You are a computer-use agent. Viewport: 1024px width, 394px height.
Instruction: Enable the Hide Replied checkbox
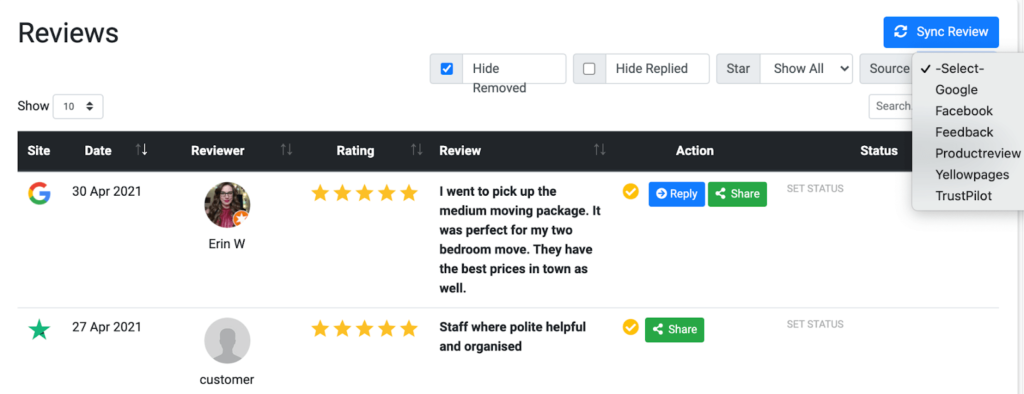(589, 69)
